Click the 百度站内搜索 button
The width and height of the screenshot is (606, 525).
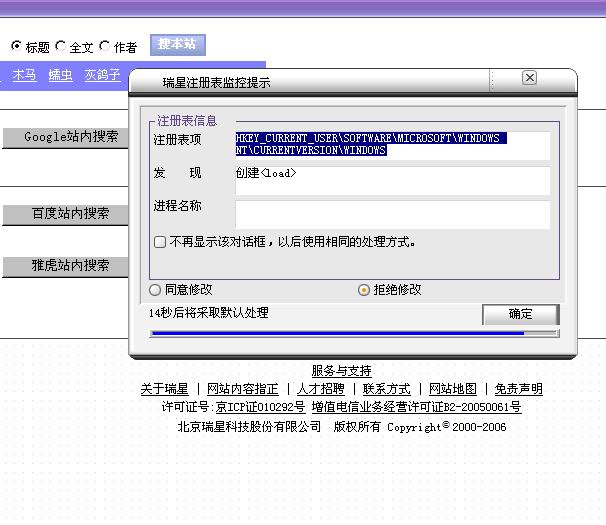(x=66, y=215)
